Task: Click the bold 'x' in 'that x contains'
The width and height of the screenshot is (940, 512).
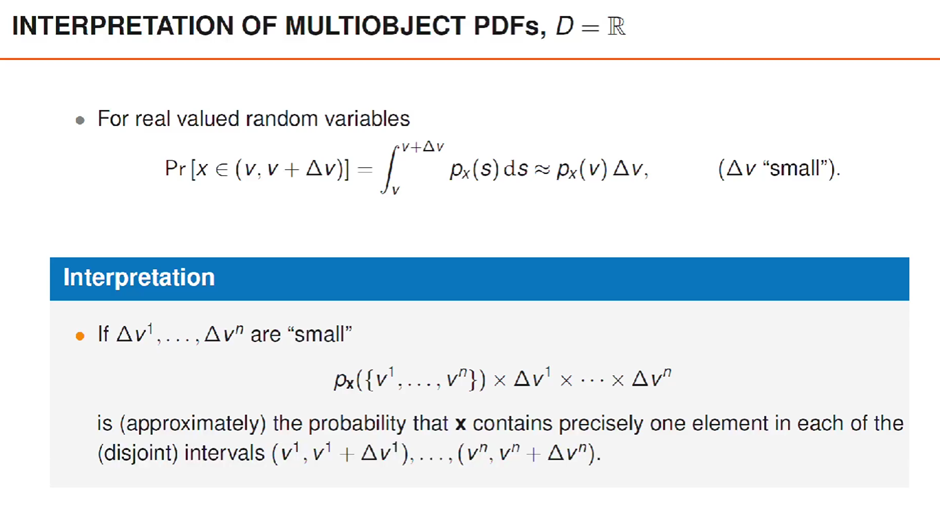Action: tap(461, 424)
